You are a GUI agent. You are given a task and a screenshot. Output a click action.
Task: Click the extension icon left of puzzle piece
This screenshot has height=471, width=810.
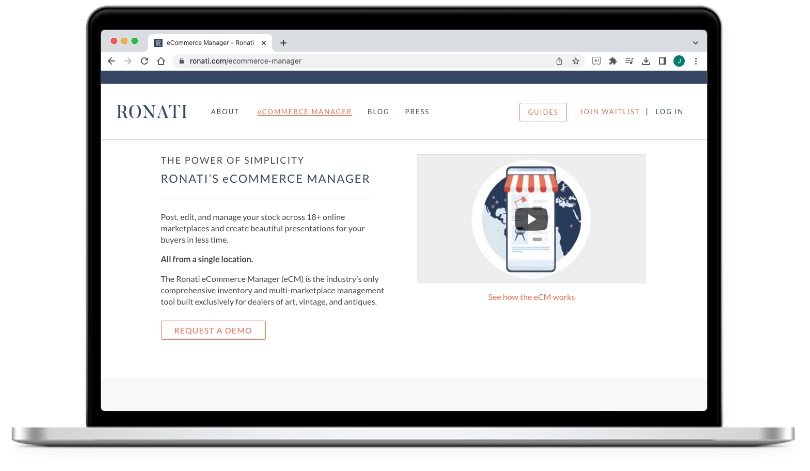pos(596,61)
